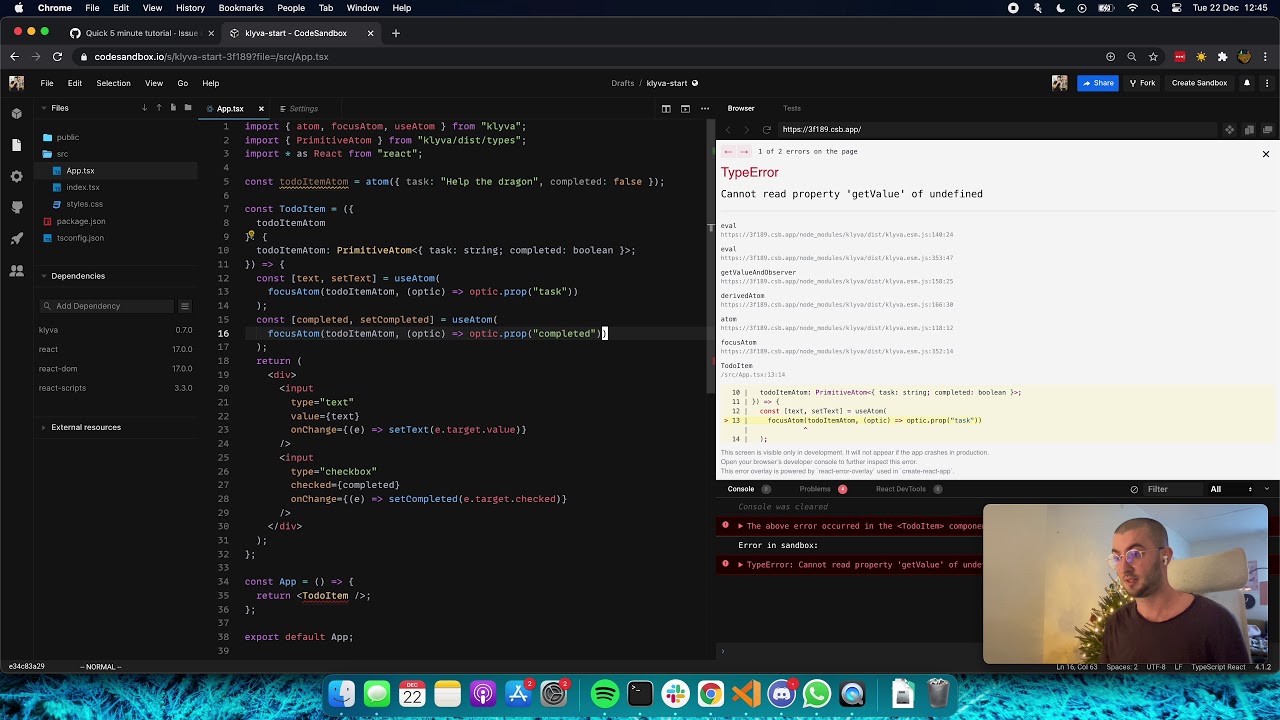Click the Create Sandbox button
1280x720 pixels.
[1199, 83]
